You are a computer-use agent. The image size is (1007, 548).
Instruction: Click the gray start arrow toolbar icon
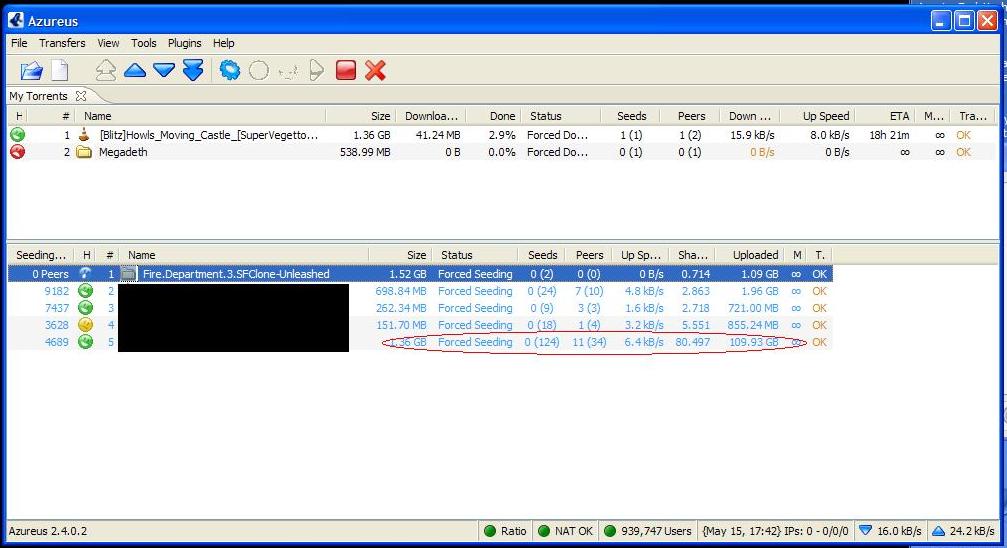pos(316,70)
